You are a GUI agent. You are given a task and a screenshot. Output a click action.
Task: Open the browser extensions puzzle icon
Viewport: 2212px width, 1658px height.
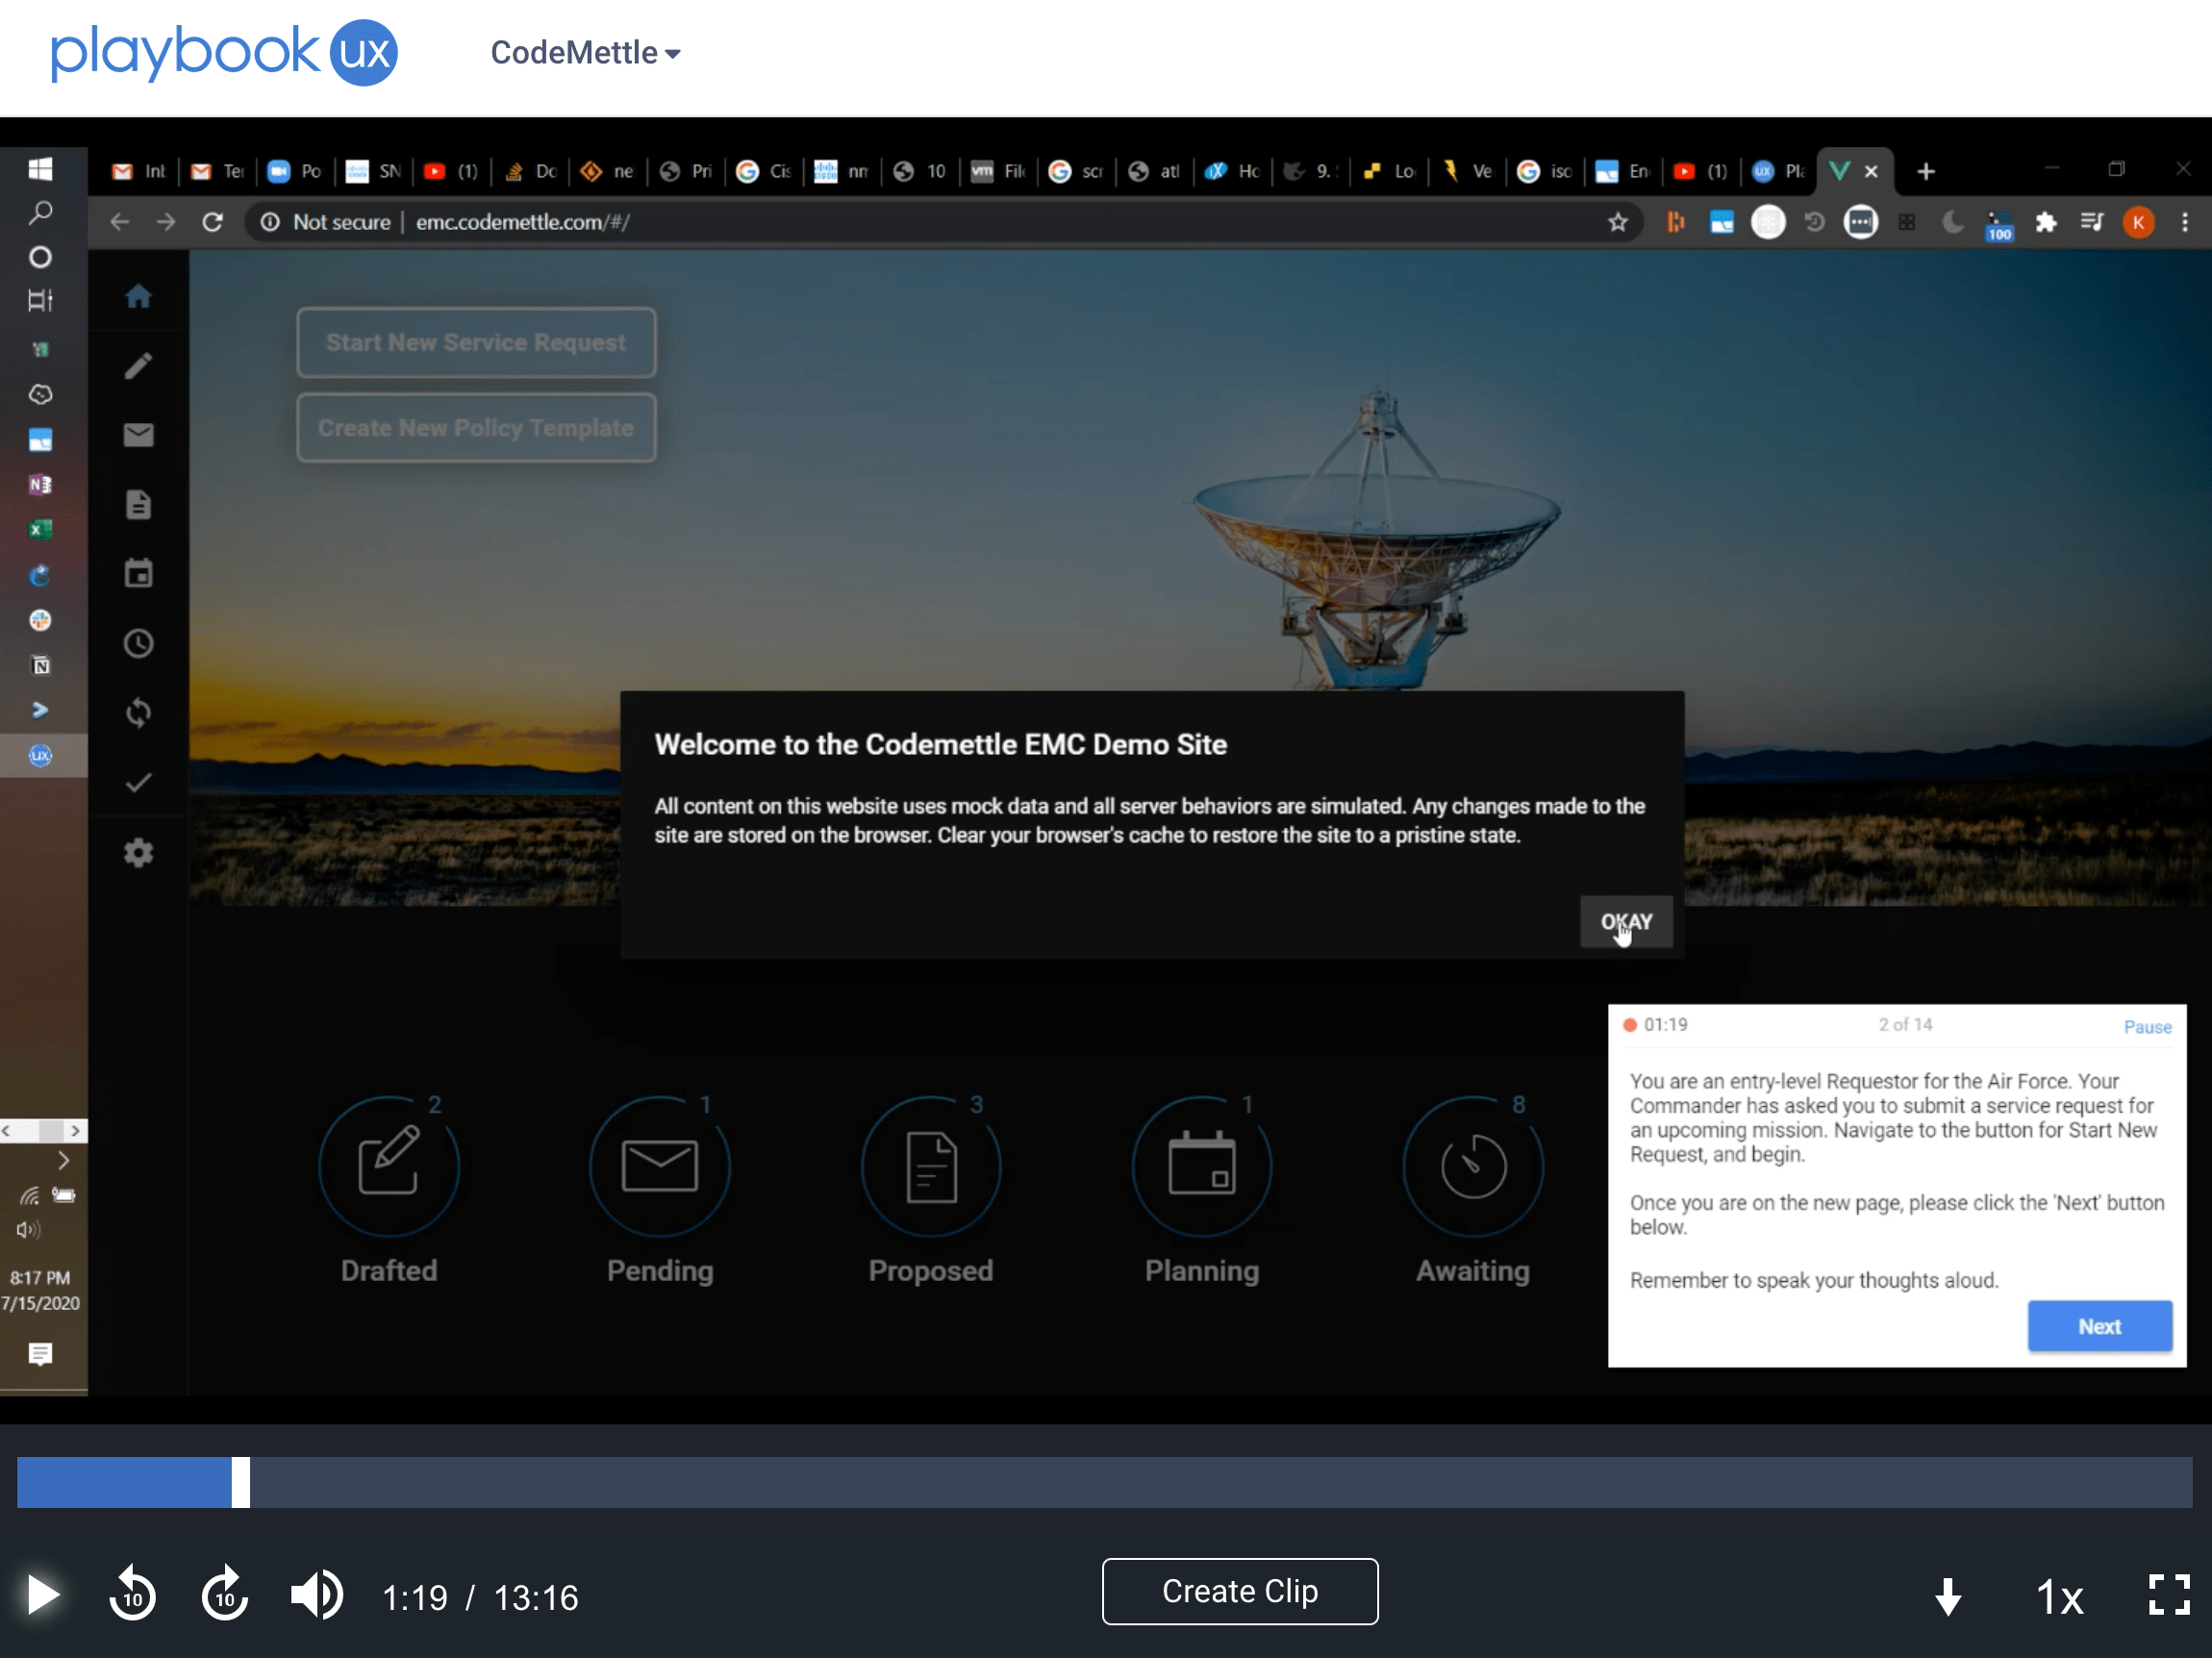coord(2045,222)
